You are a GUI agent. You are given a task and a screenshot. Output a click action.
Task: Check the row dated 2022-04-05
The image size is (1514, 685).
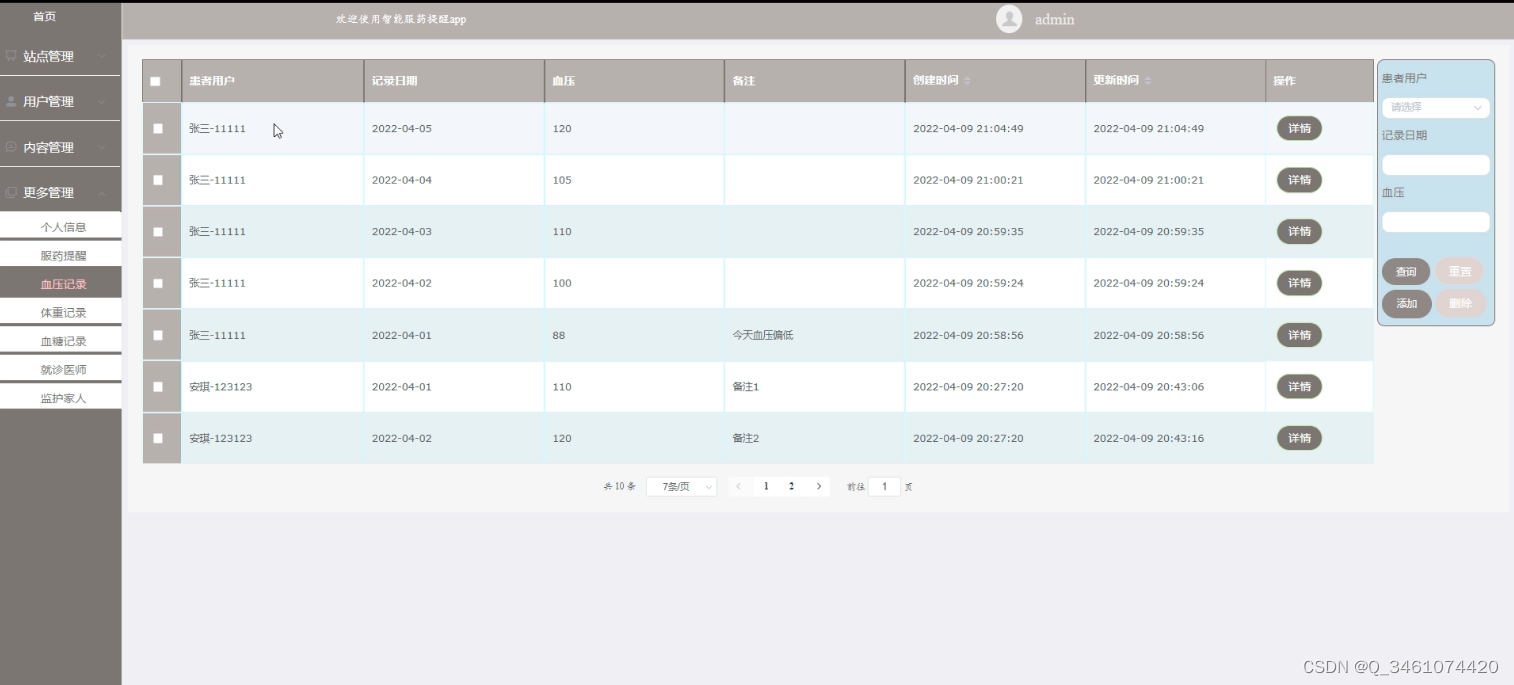pyautogui.click(x=158, y=128)
